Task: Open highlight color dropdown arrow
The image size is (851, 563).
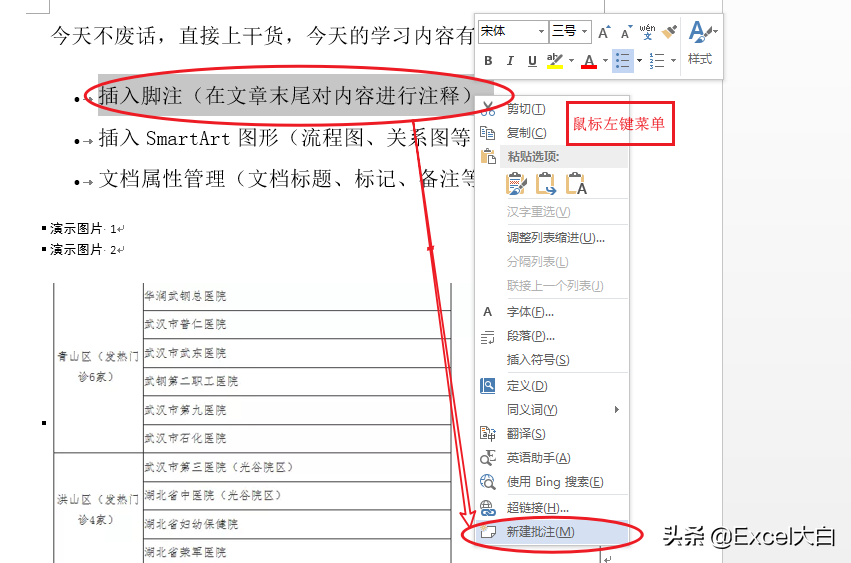Action: tap(571, 61)
